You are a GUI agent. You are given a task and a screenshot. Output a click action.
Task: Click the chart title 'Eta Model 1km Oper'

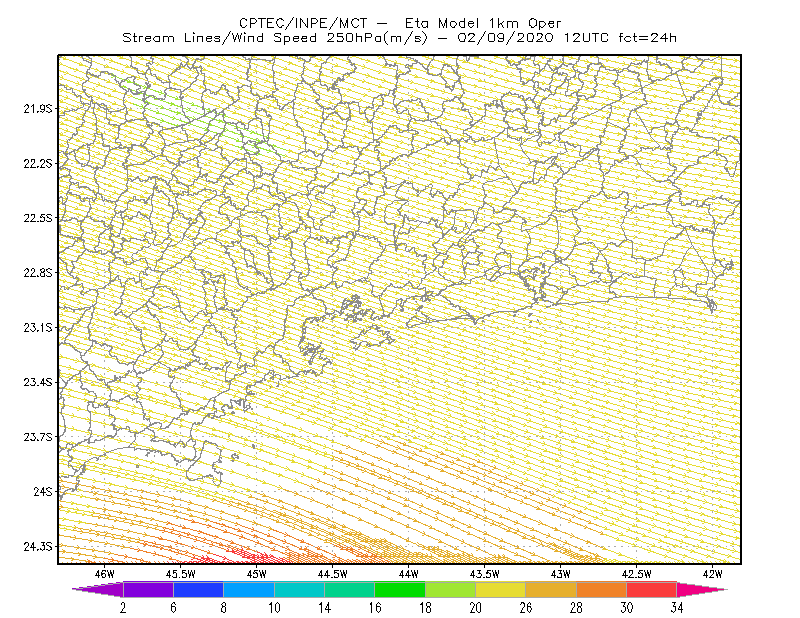tap(483, 23)
